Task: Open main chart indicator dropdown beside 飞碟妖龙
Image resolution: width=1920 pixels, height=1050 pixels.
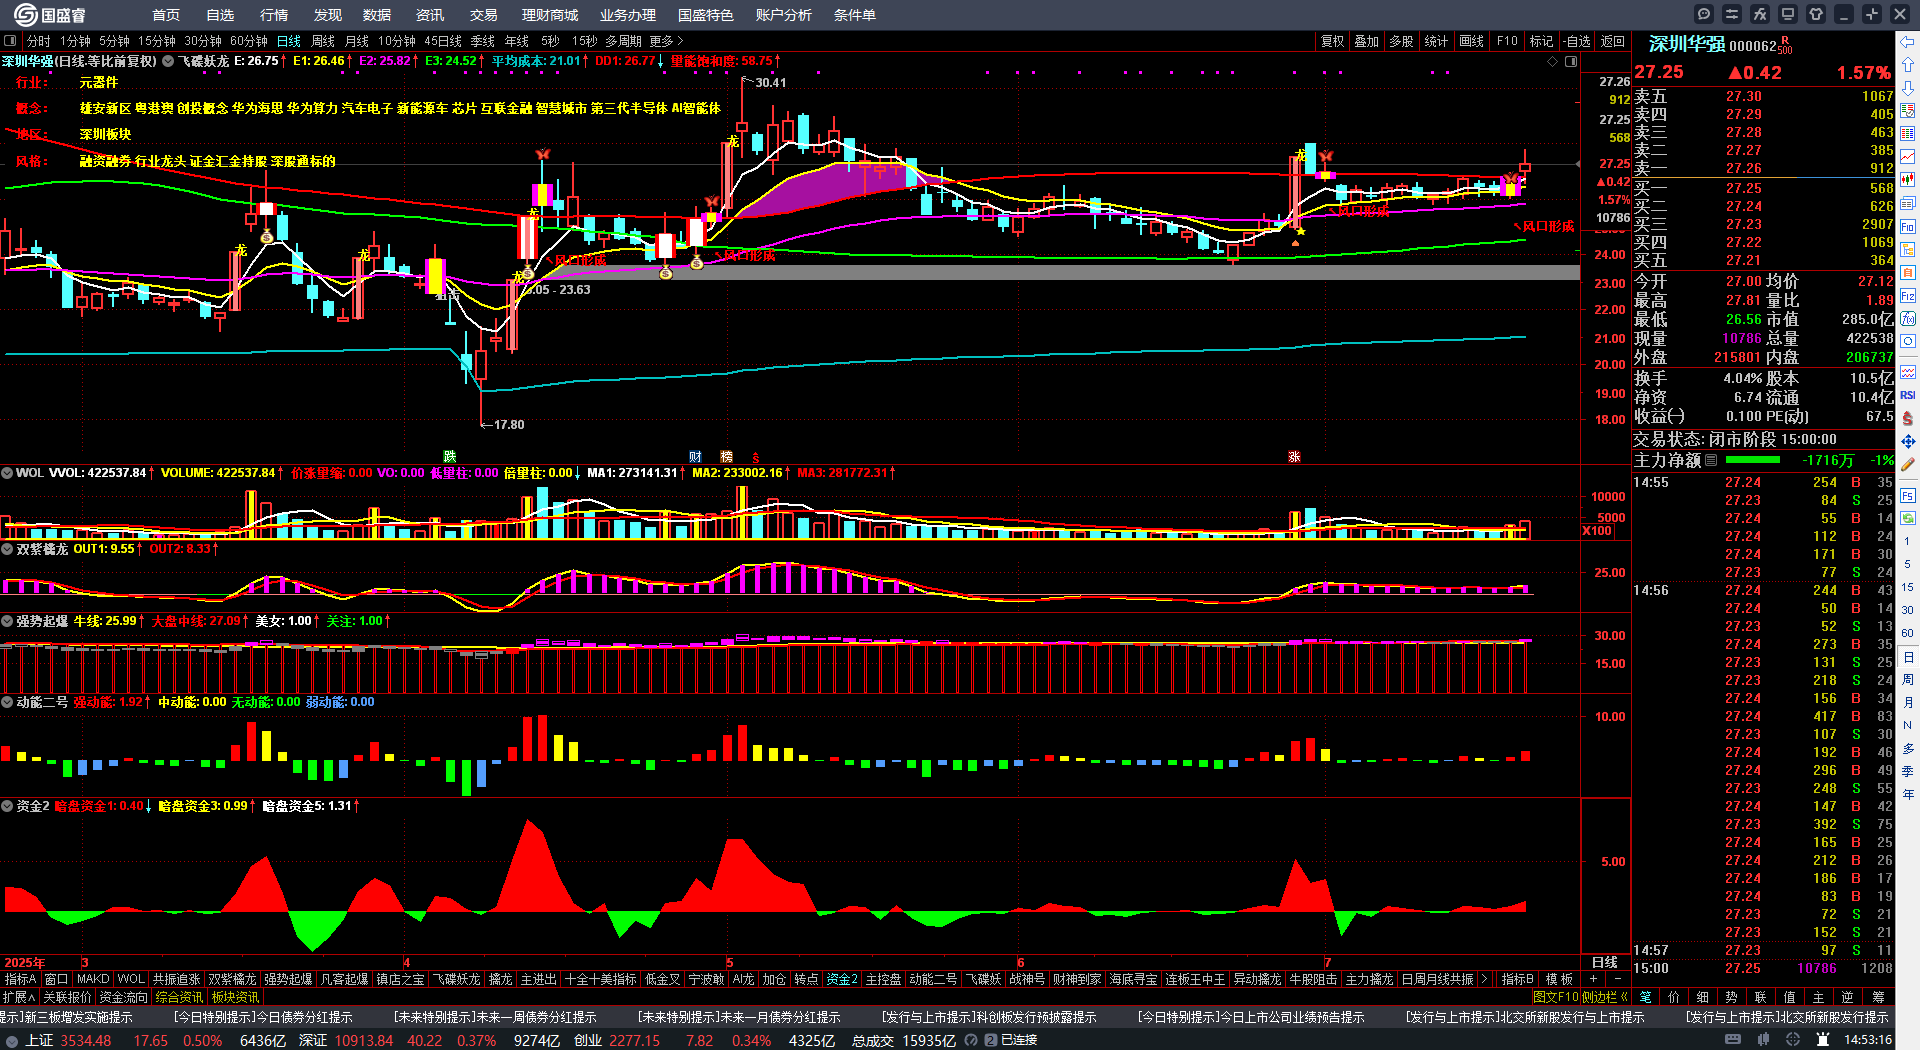Action: tap(169, 61)
